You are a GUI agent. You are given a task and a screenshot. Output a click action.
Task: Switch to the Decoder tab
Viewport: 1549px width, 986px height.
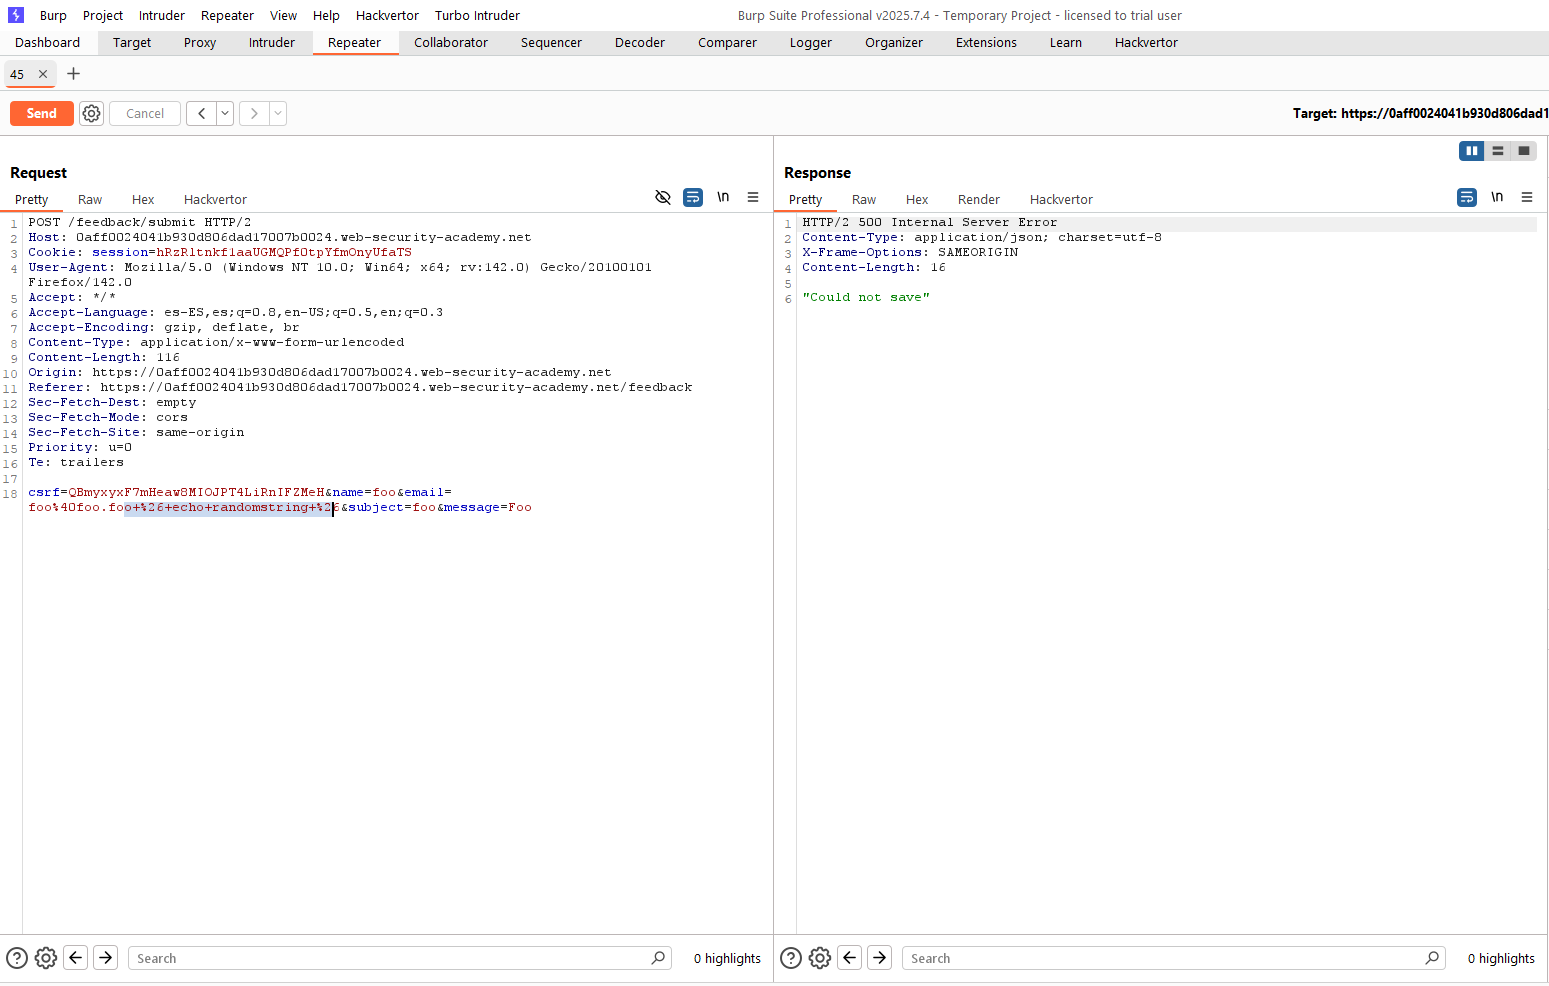coord(639,43)
